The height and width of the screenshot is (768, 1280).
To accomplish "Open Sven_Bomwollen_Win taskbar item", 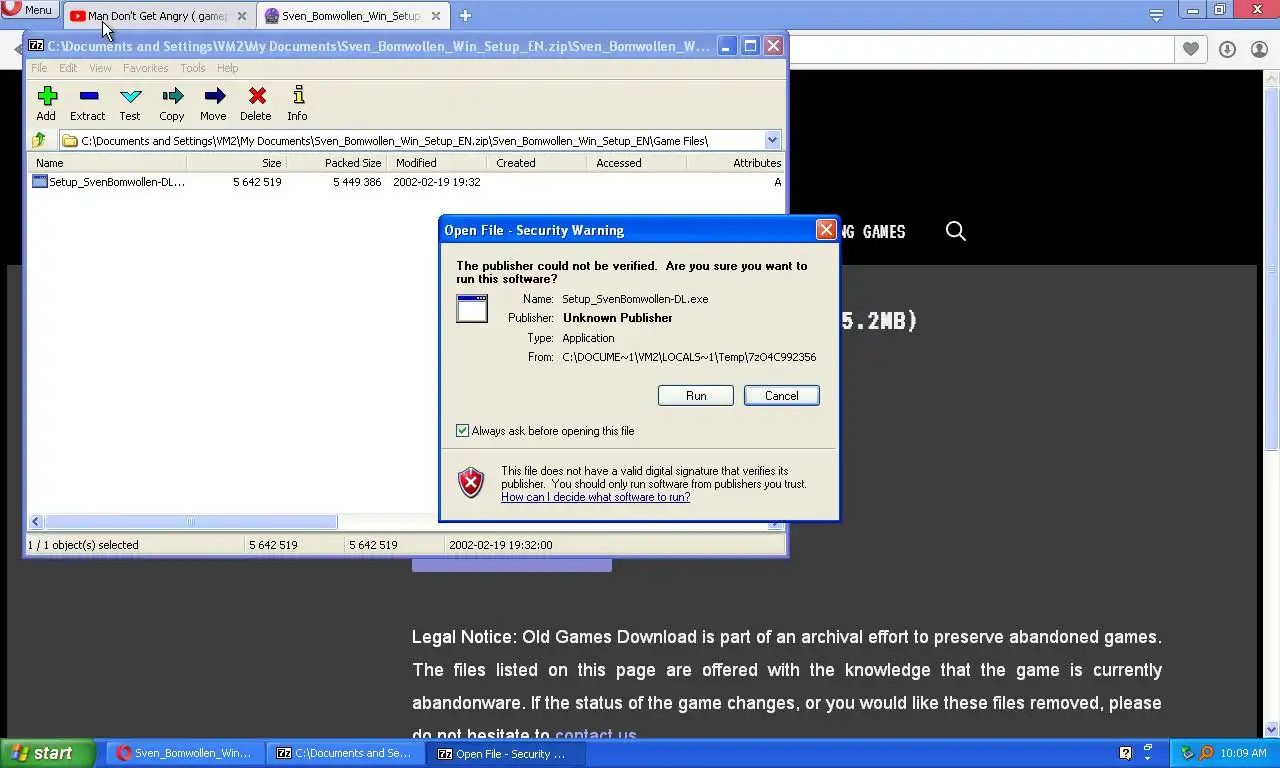I will pos(184,753).
